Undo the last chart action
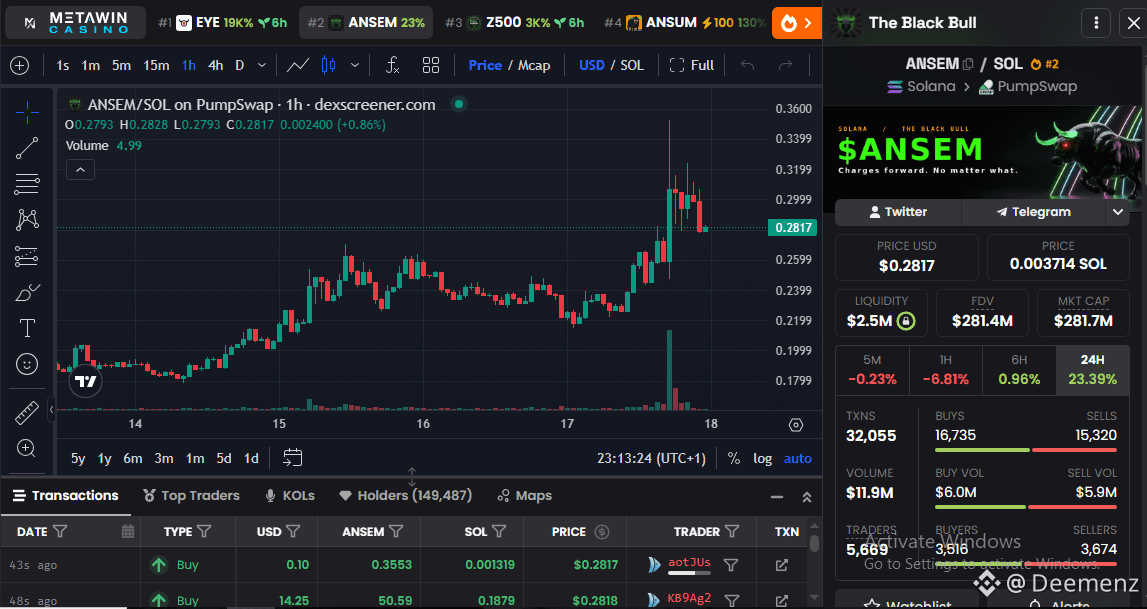Screen dimensions: 1147x609 point(748,65)
